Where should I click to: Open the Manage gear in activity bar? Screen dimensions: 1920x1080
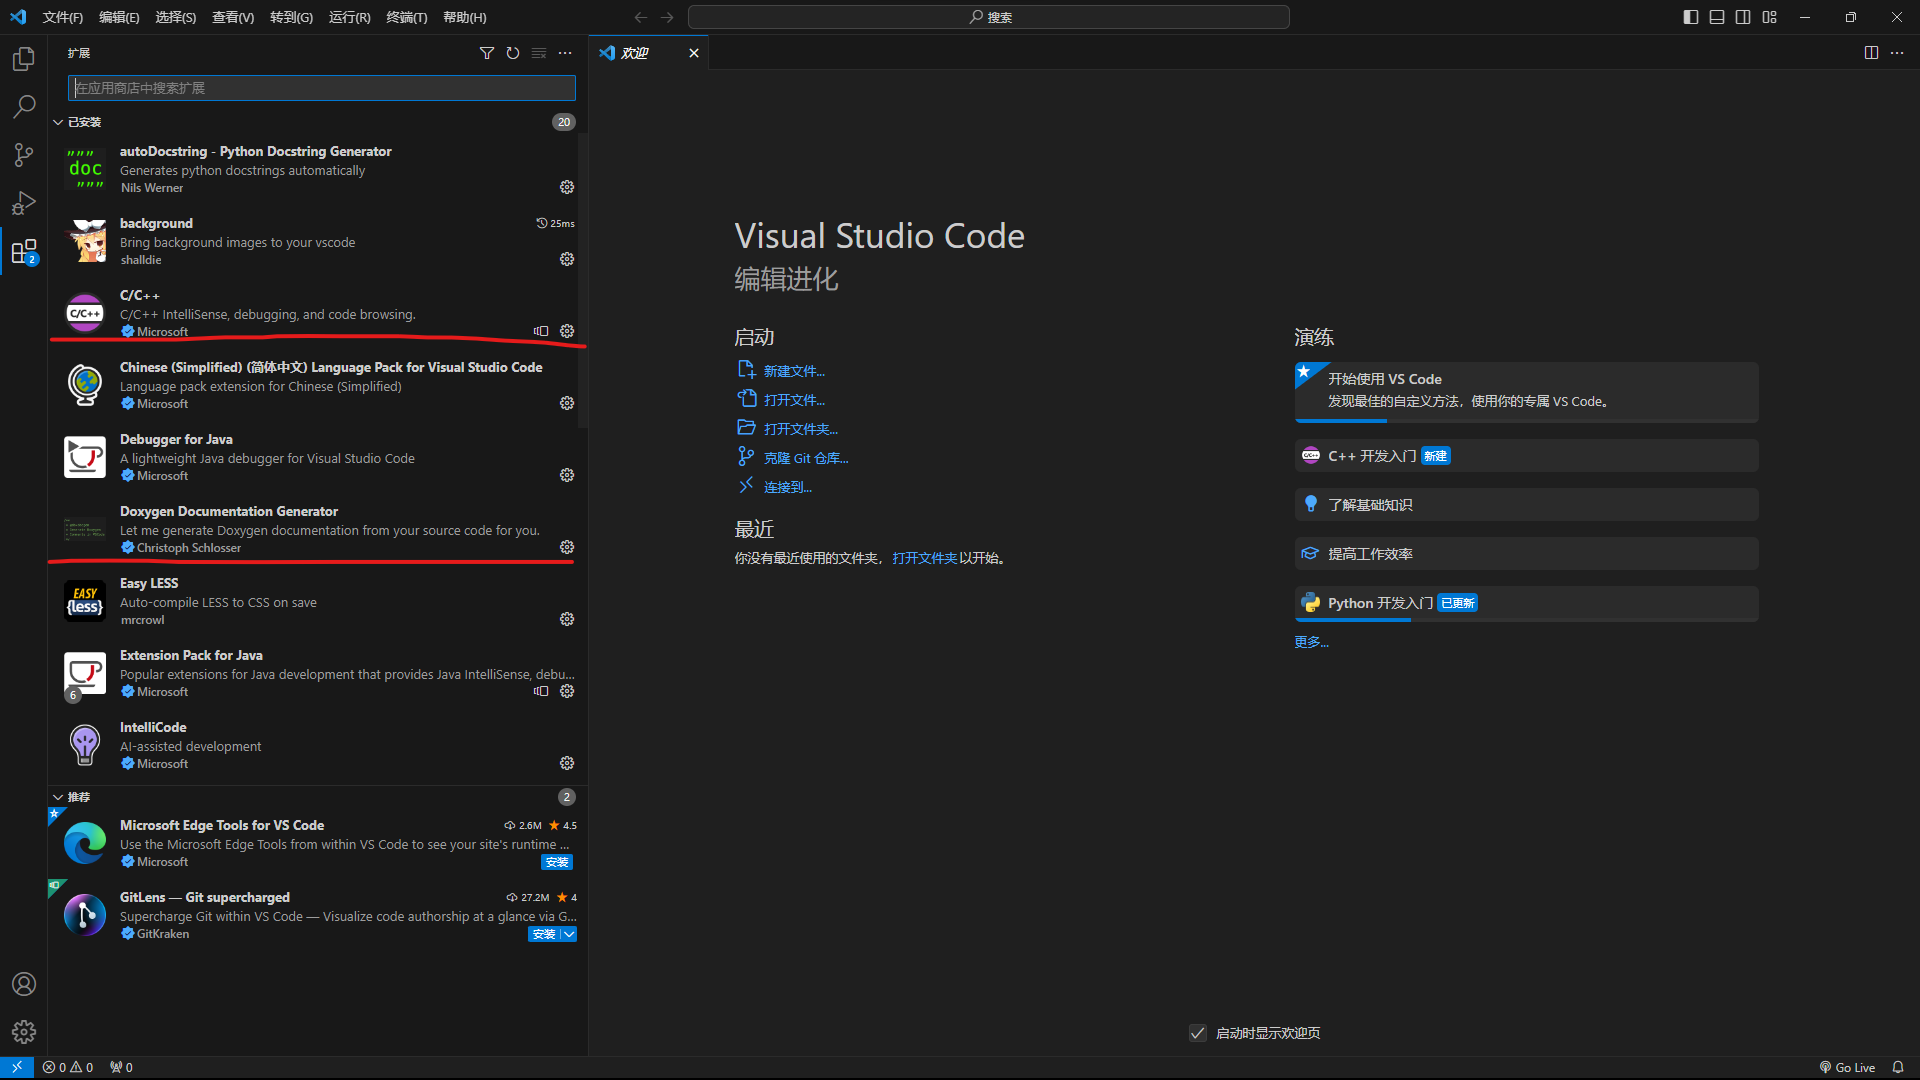24,1032
